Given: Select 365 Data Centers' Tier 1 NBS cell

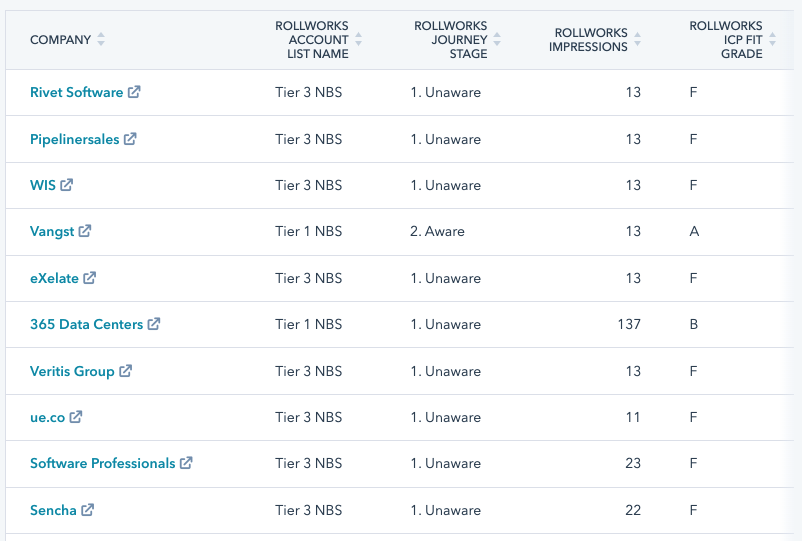Looking at the screenshot, I should pos(308,324).
